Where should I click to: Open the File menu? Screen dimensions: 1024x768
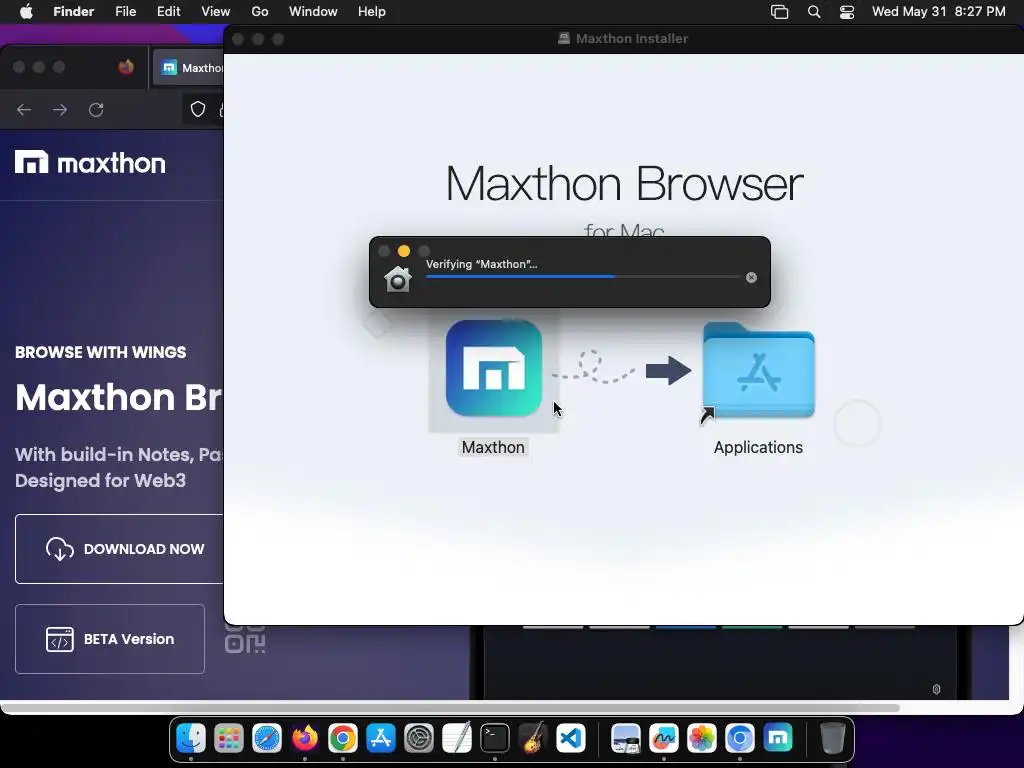point(125,12)
